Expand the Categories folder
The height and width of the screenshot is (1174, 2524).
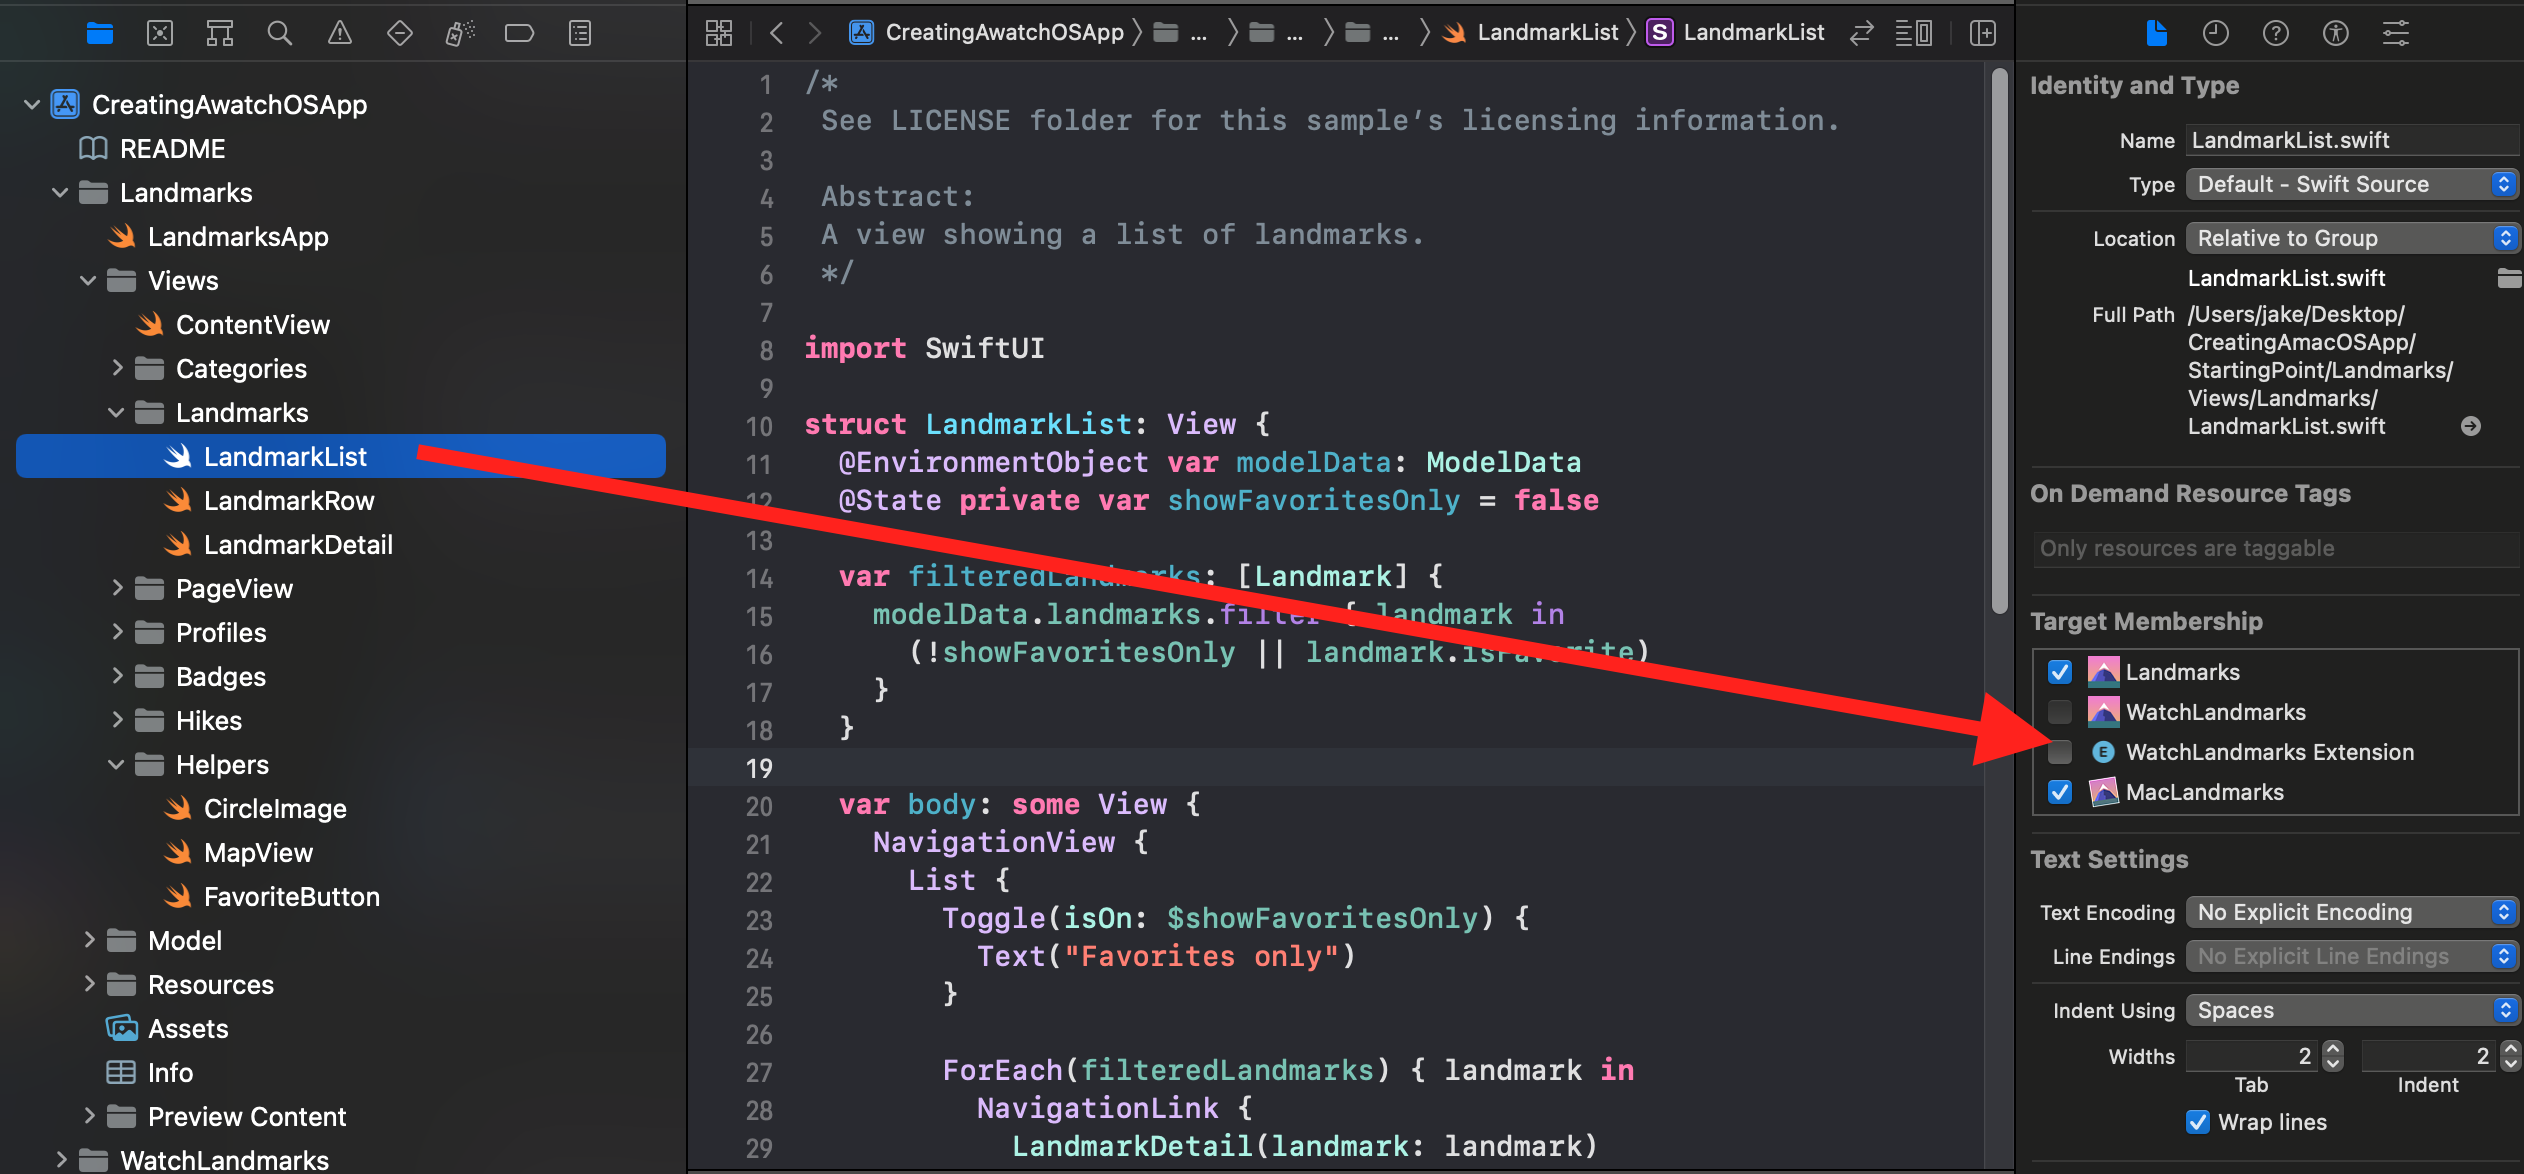coord(117,368)
